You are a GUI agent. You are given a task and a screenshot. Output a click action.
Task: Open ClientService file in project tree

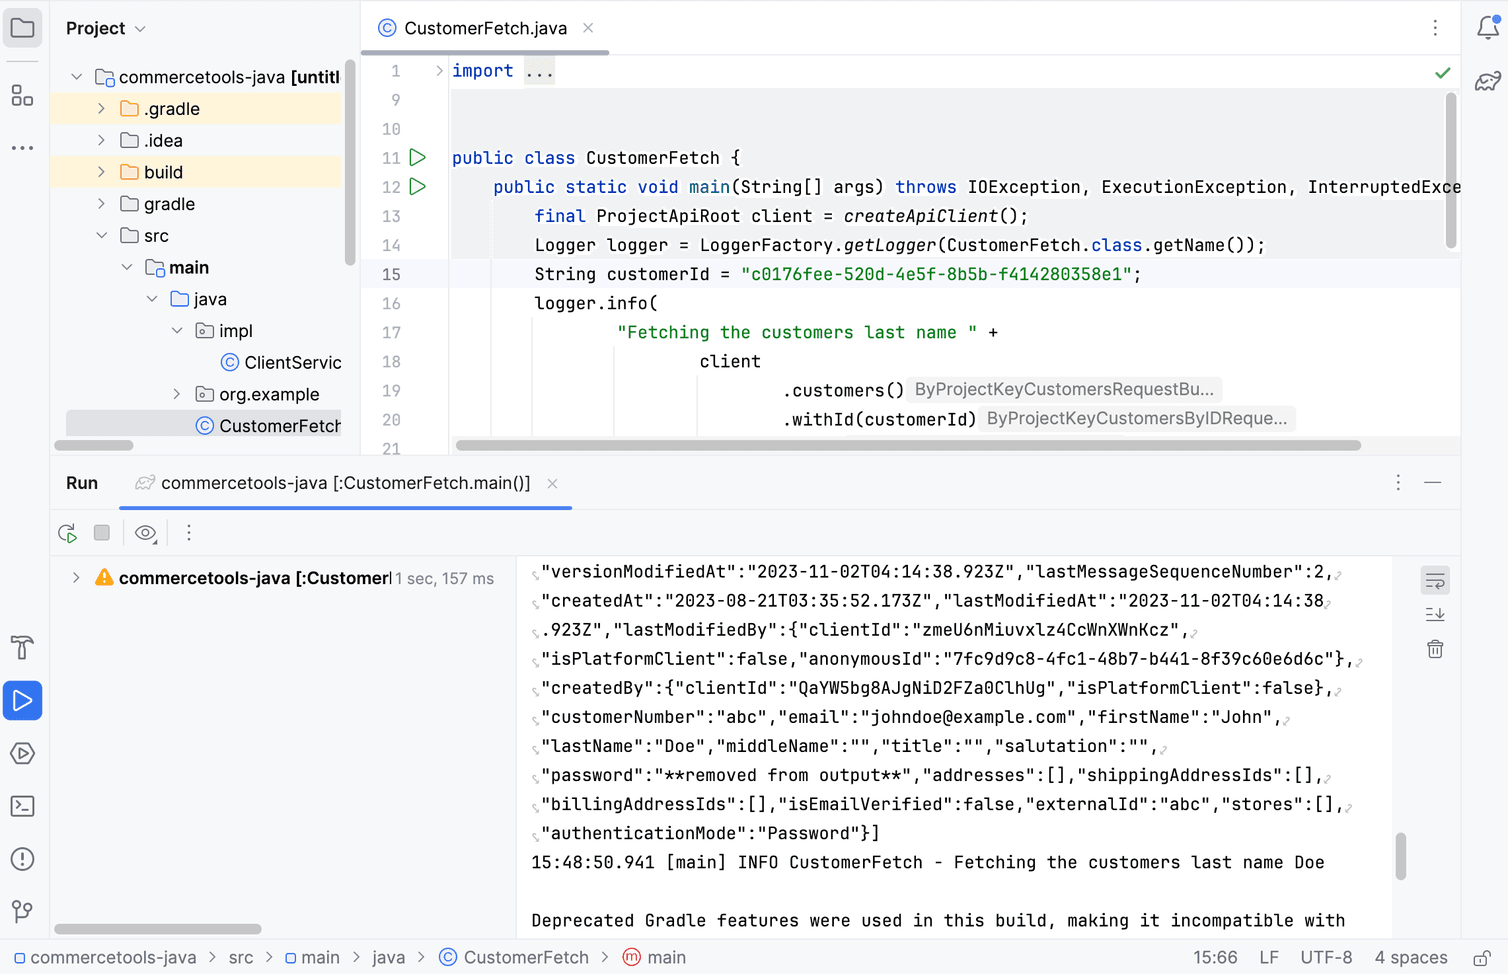point(281,362)
